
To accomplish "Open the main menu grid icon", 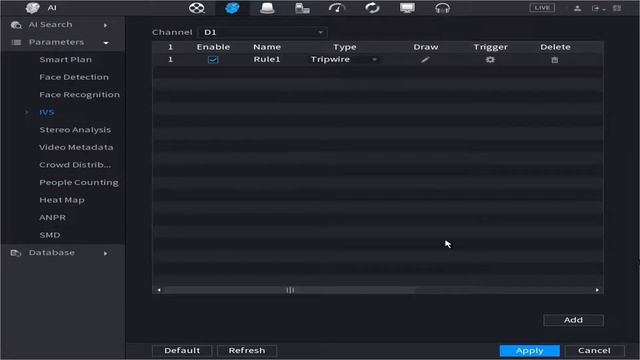I will click(x=617, y=8).
